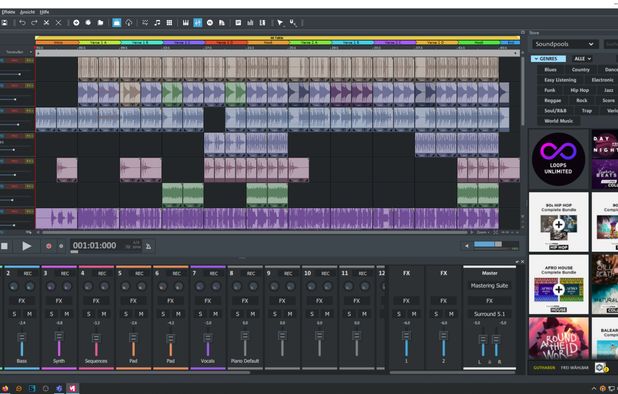Arm REC on mixer channel 4

[102, 273]
